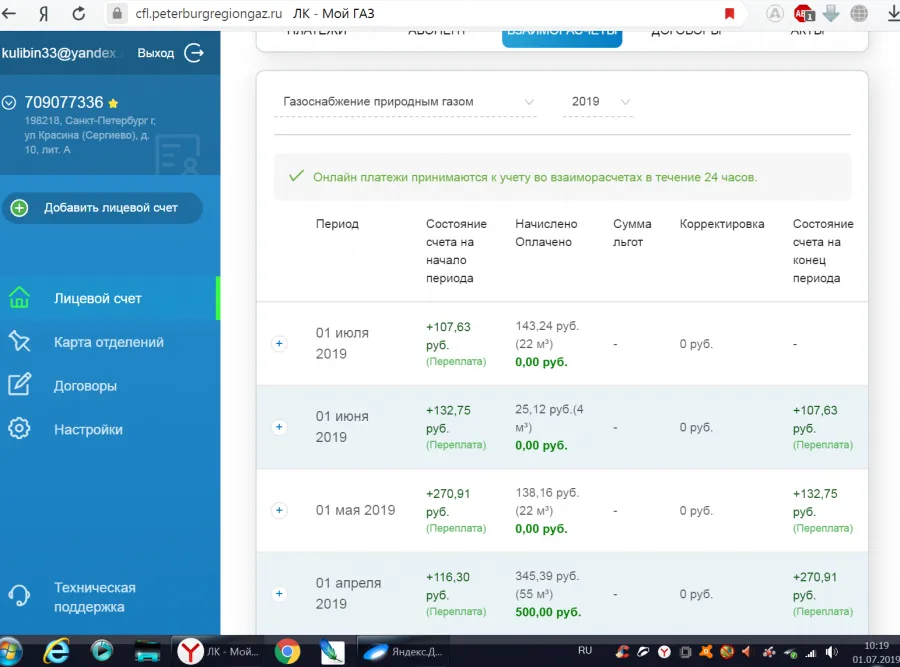
Task: Click the Период column header
Action: [337, 224]
